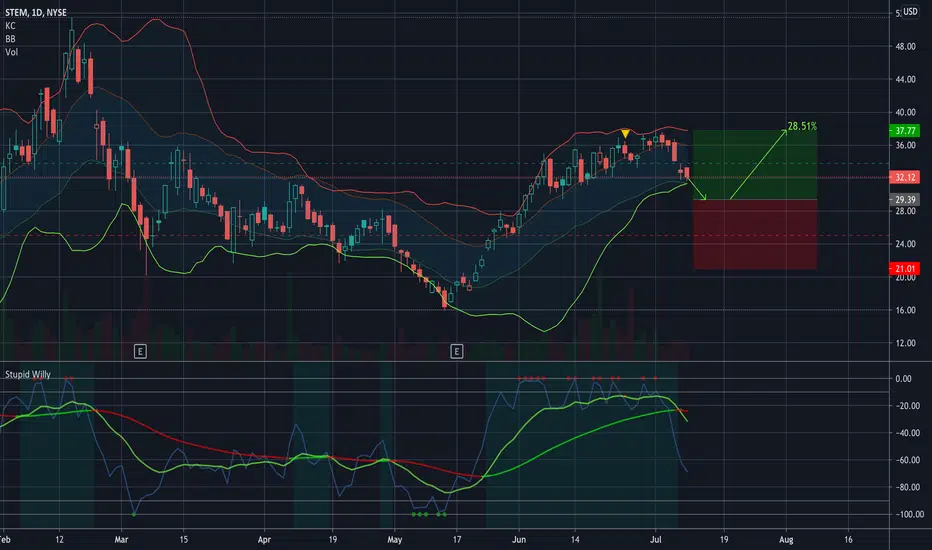Click the May earnings E marker

point(456,351)
